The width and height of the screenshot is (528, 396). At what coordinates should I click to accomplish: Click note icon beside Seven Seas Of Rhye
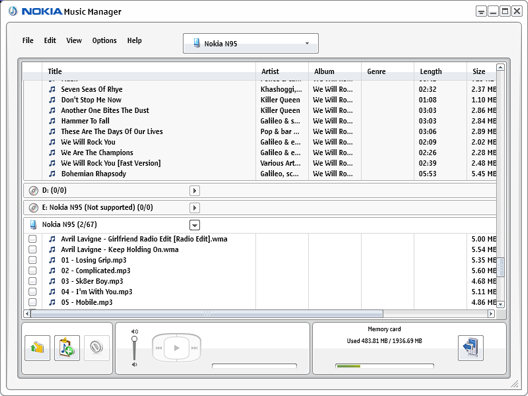click(x=52, y=89)
